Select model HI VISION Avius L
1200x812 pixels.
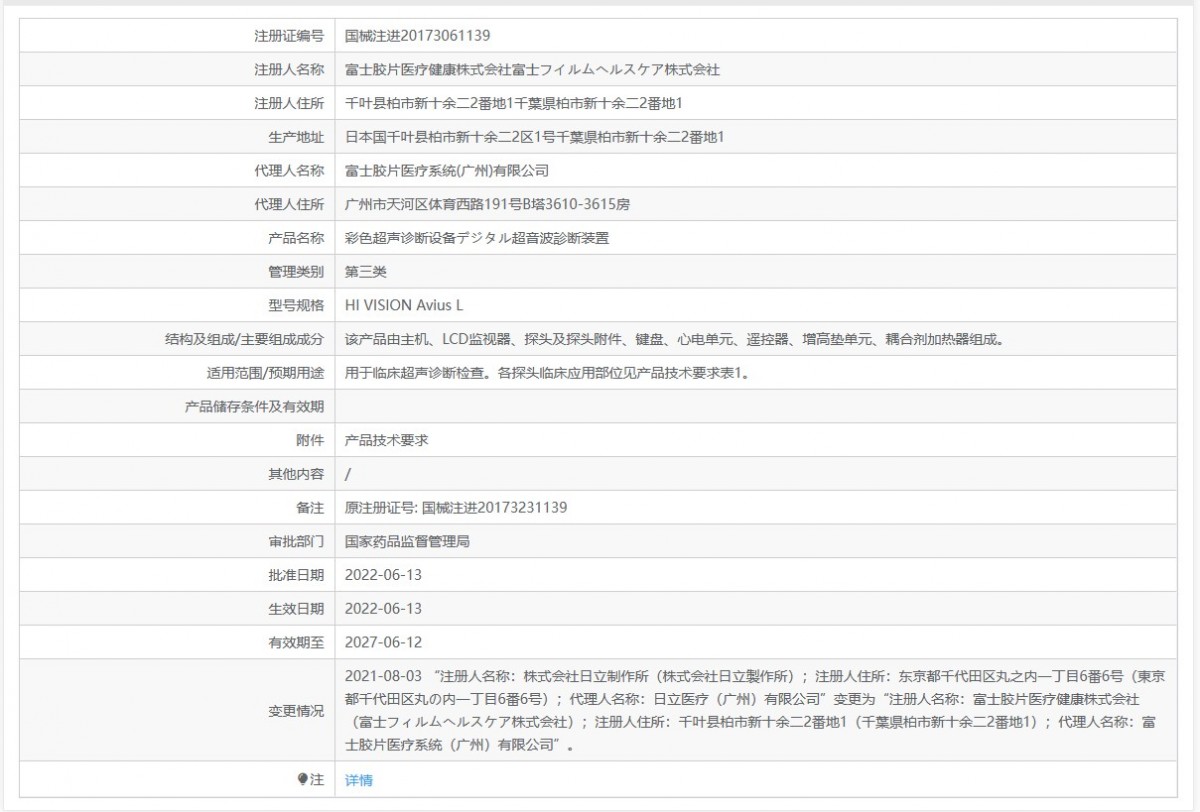[404, 305]
